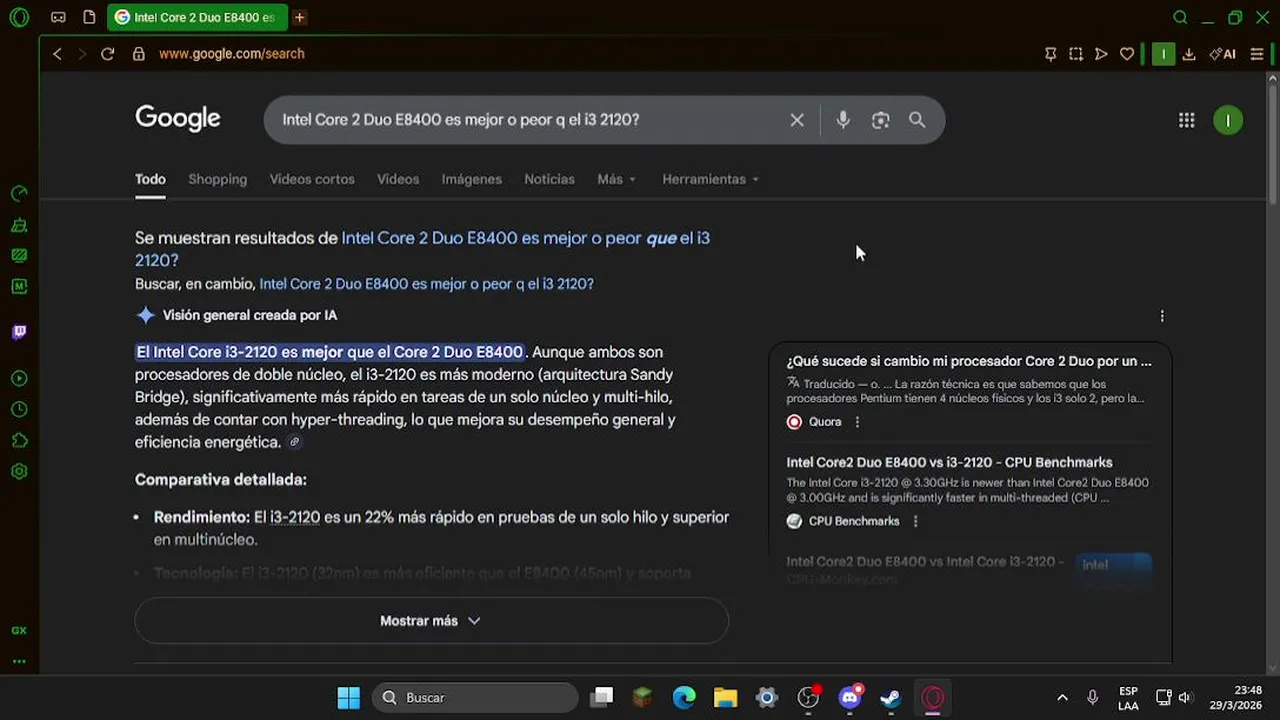Switch to the Videos tab

click(x=398, y=179)
